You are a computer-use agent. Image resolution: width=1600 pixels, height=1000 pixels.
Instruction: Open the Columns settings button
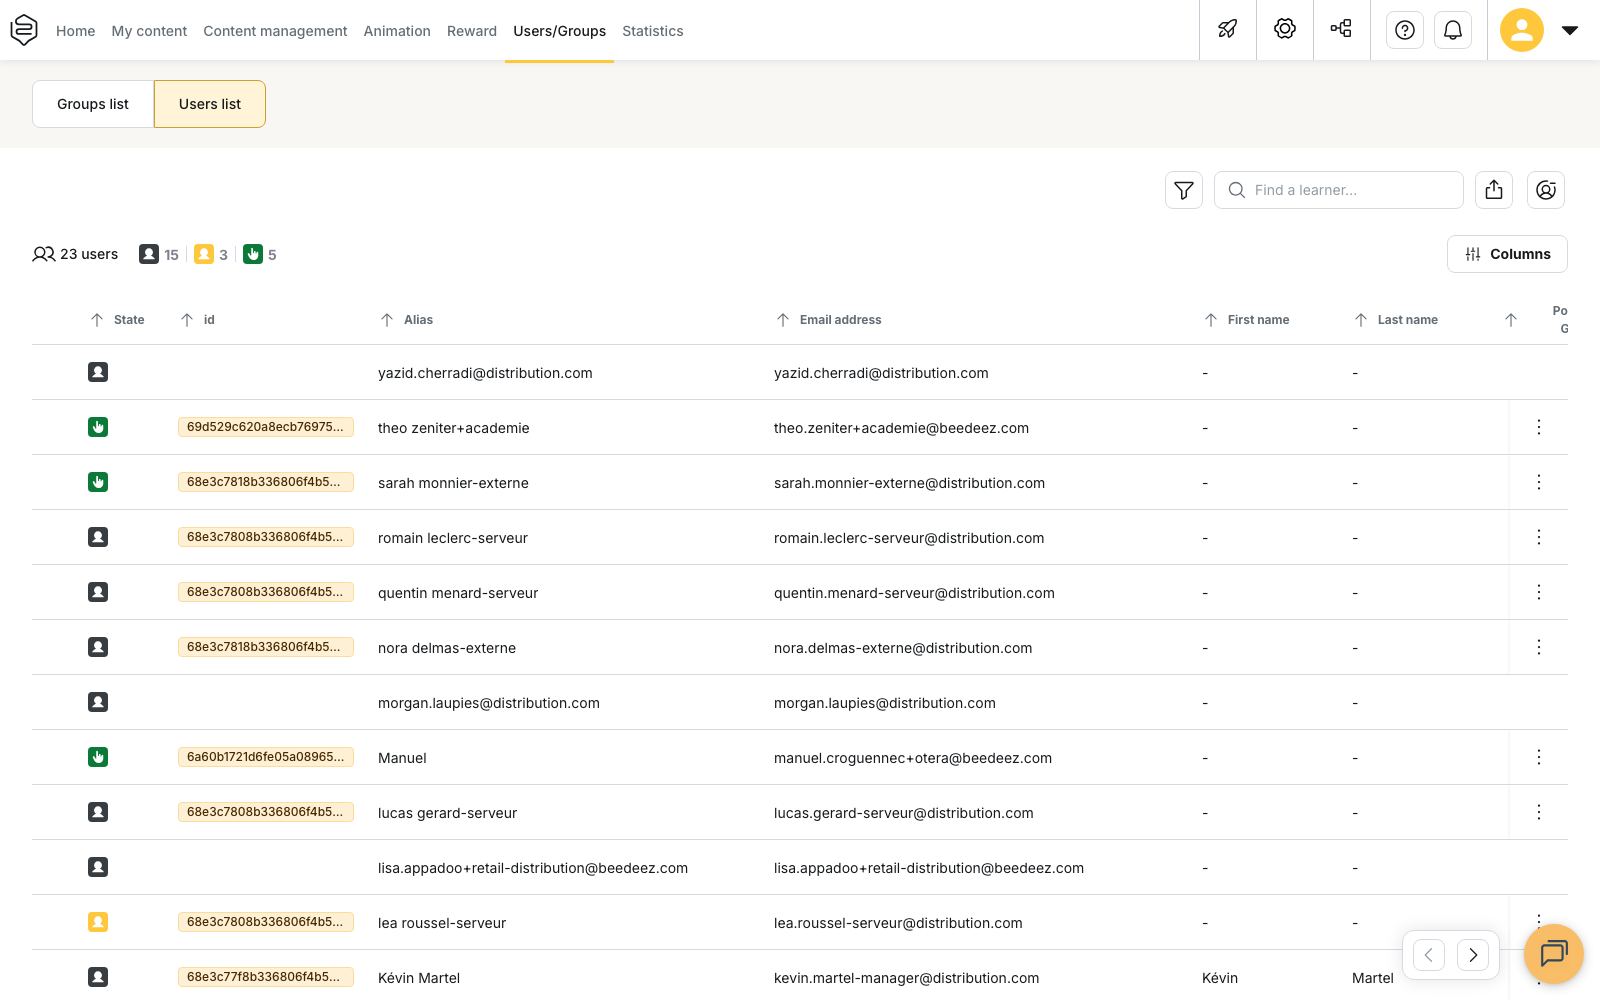[1507, 254]
